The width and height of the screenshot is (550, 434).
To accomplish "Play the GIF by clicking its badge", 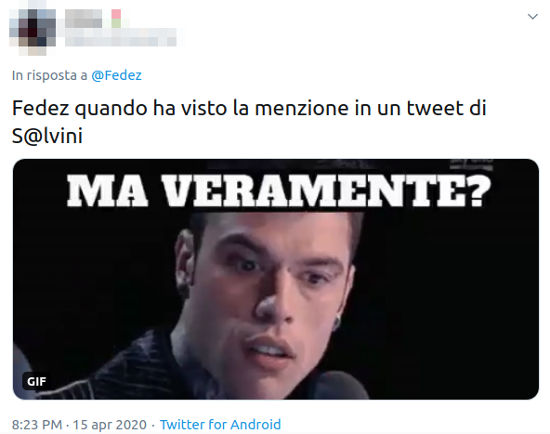I will click(x=36, y=381).
